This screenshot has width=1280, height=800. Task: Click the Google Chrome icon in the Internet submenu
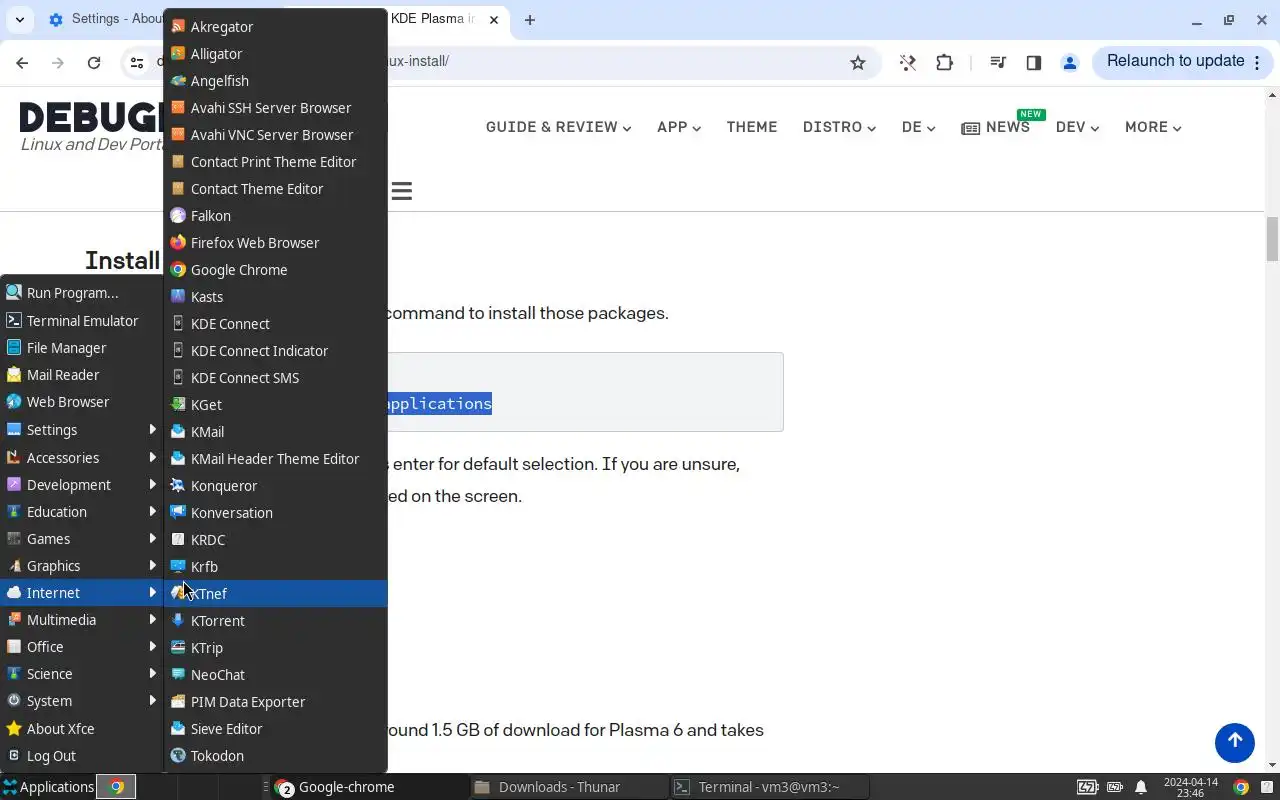pyautogui.click(x=178, y=270)
